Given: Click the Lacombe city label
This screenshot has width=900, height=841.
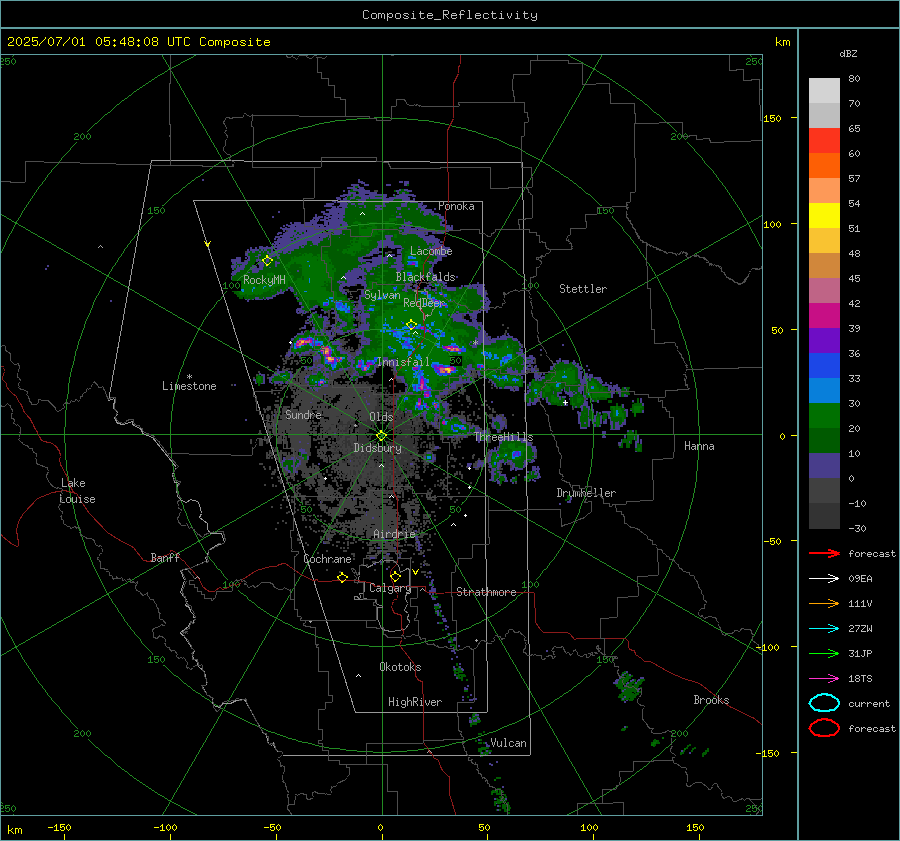Looking at the screenshot, I should [x=431, y=251].
